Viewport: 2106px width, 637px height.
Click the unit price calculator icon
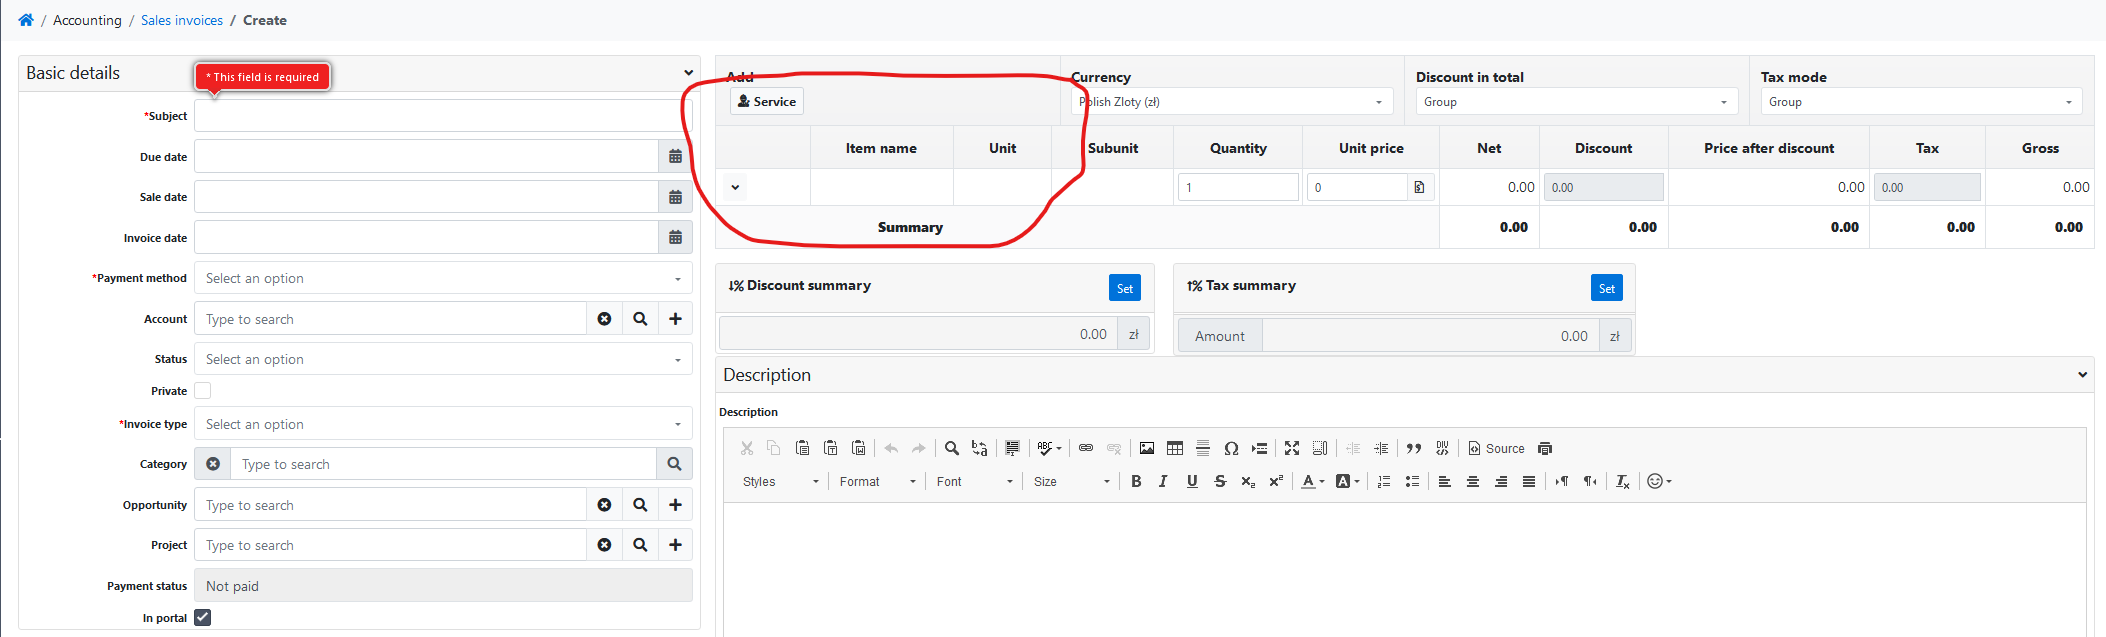click(x=1419, y=187)
